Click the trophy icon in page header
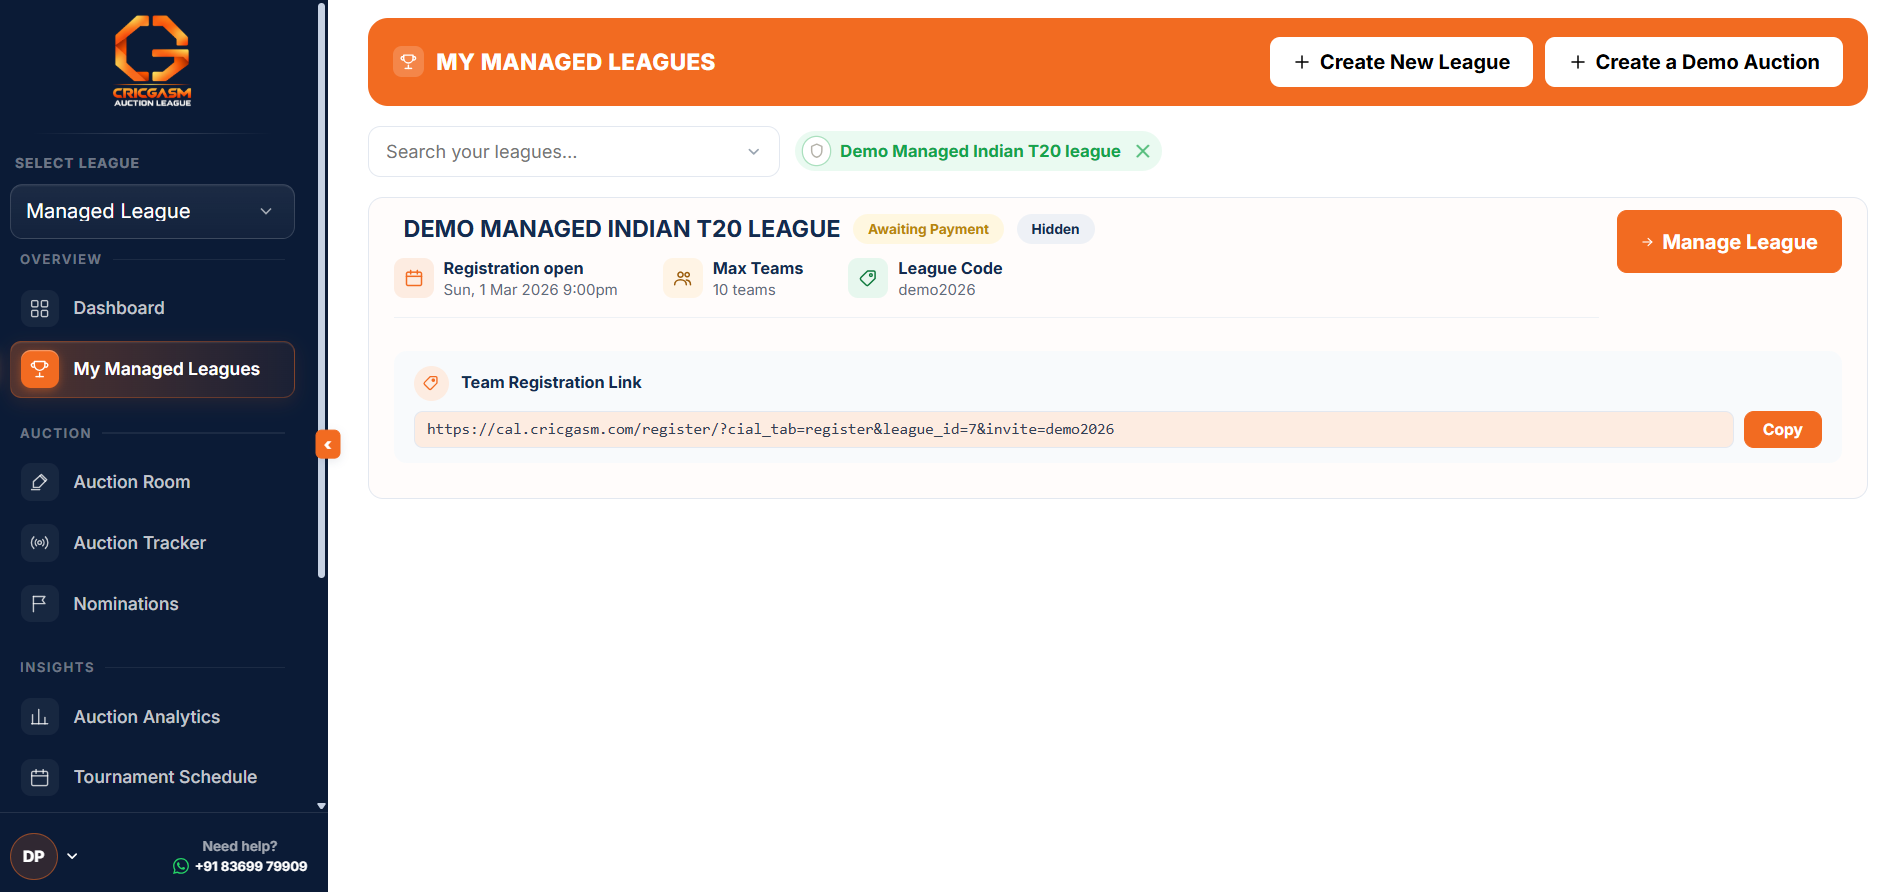 point(408,62)
